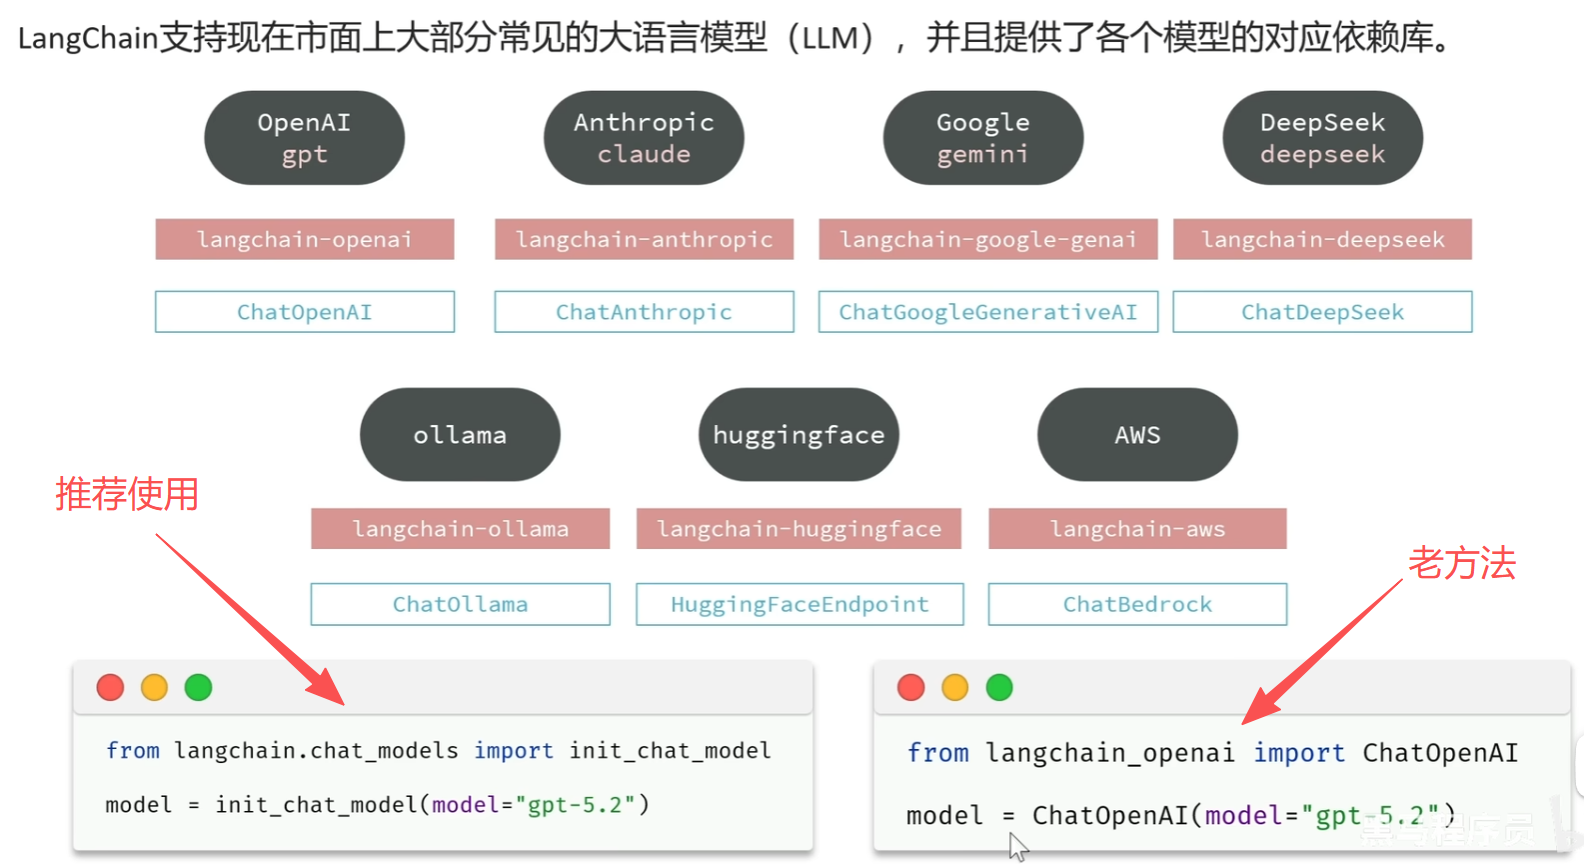Select the langchain-ollama package label
The width and height of the screenshot is (1584, 864).
click(460, 528)
